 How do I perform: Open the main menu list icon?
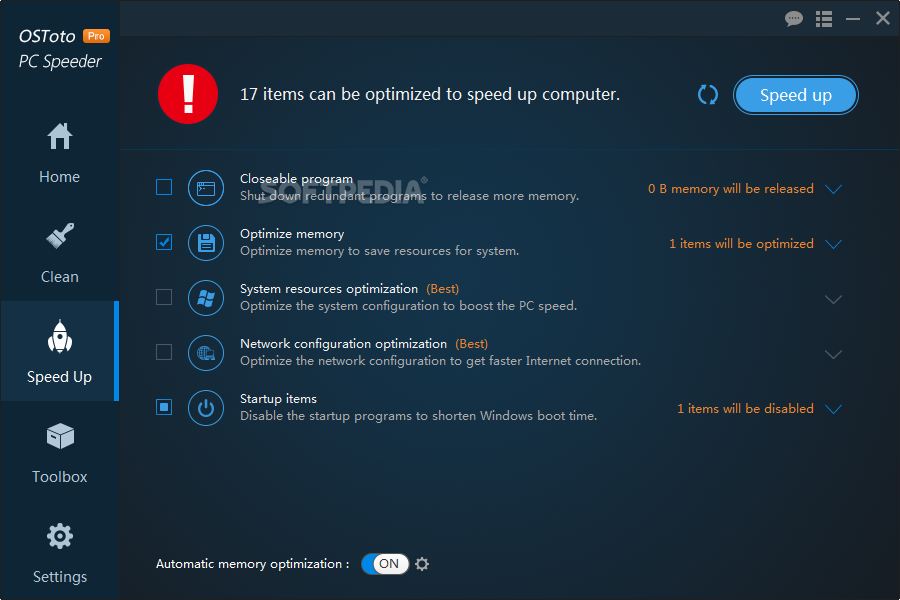(x=824, y=19)
